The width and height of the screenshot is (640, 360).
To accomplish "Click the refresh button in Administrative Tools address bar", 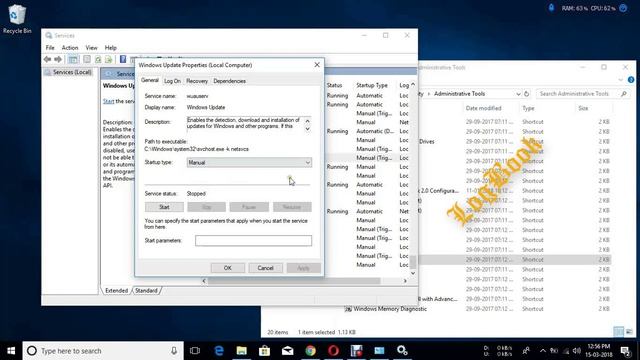I will 527,94.
